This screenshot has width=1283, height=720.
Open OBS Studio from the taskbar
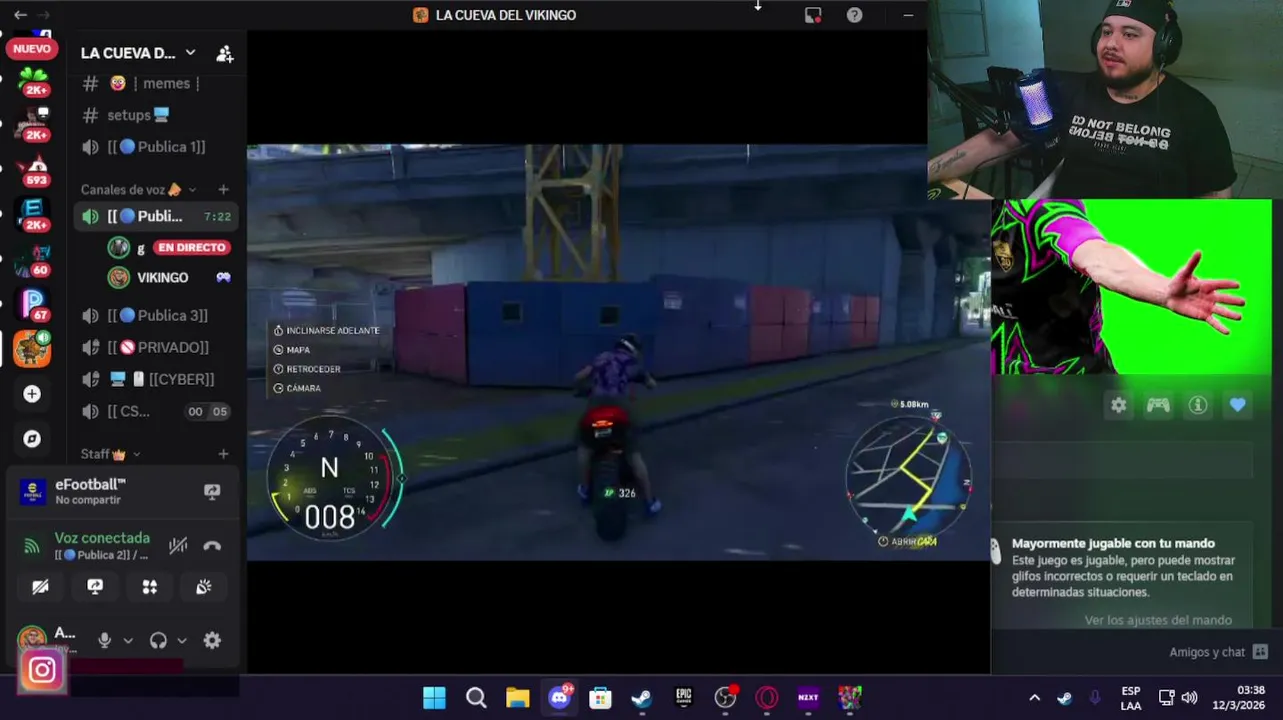(x=726, y=697)
